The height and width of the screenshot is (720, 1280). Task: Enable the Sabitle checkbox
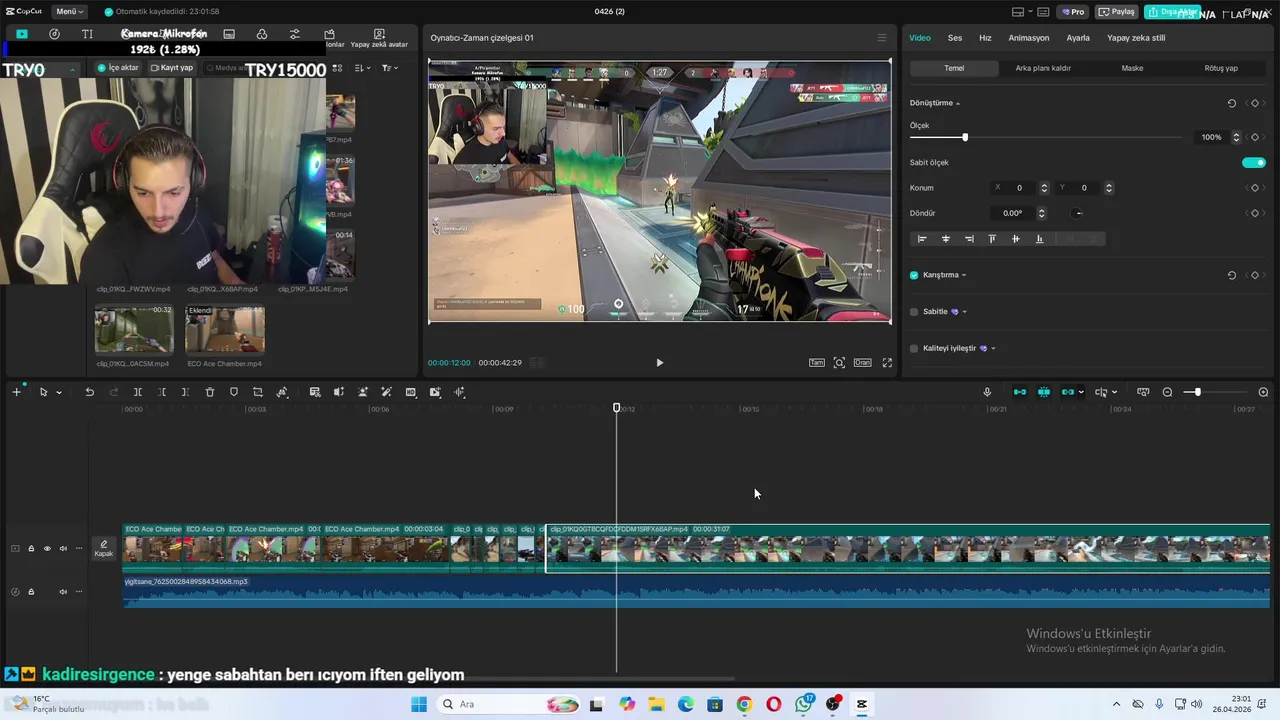pos(914,312)
